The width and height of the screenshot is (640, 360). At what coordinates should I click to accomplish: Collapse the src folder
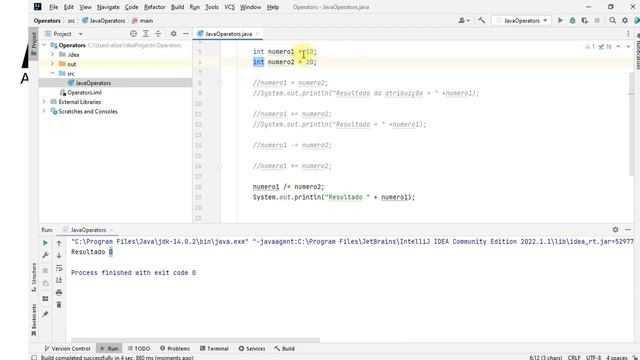click(53, 73)
